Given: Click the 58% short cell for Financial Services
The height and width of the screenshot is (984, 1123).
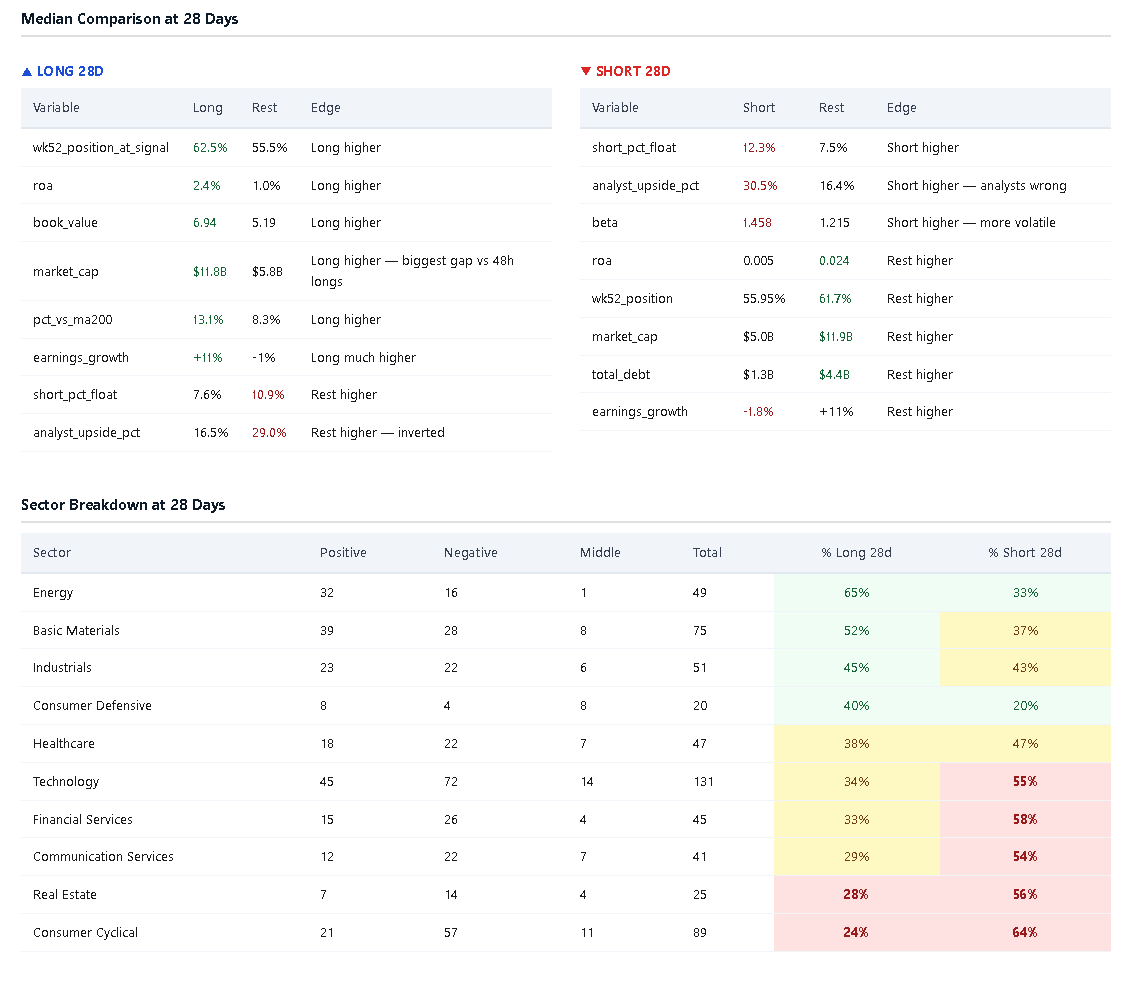Looking at the screenshot, I should (x=1025, y=820).
